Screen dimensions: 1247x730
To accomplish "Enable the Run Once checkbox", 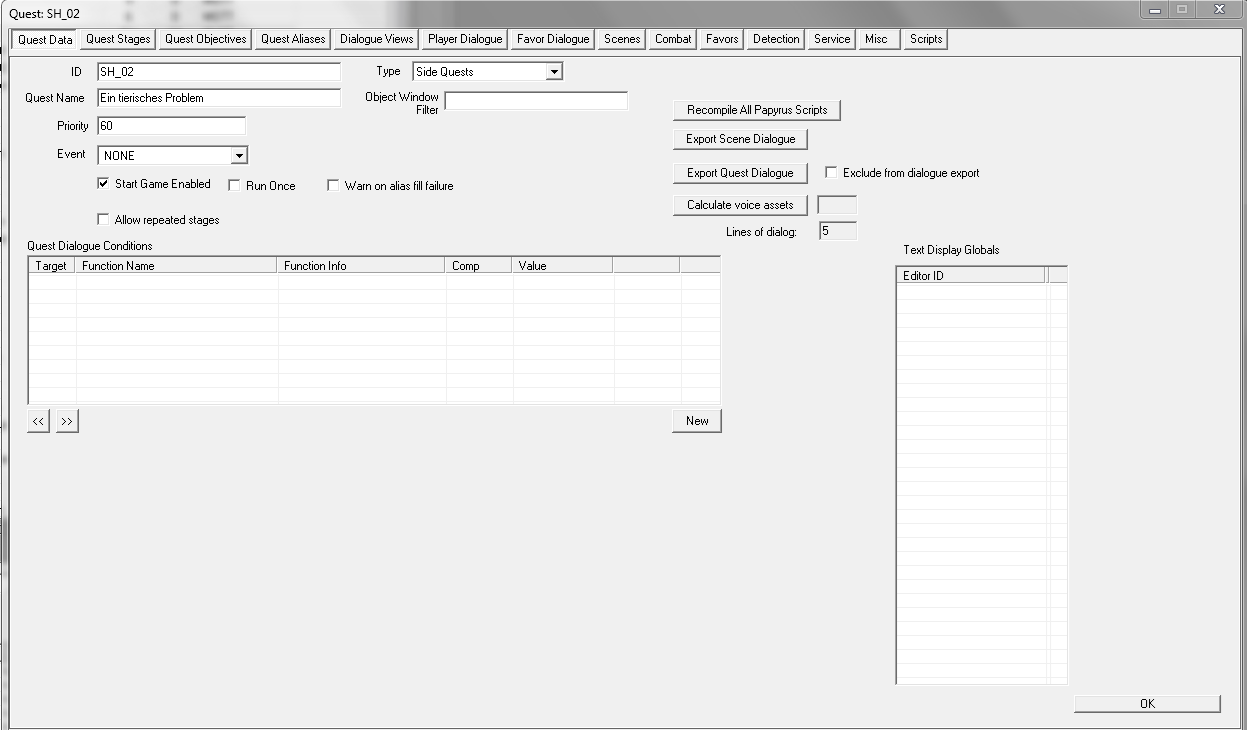I will pyautogui.click(x=234, y=185).
